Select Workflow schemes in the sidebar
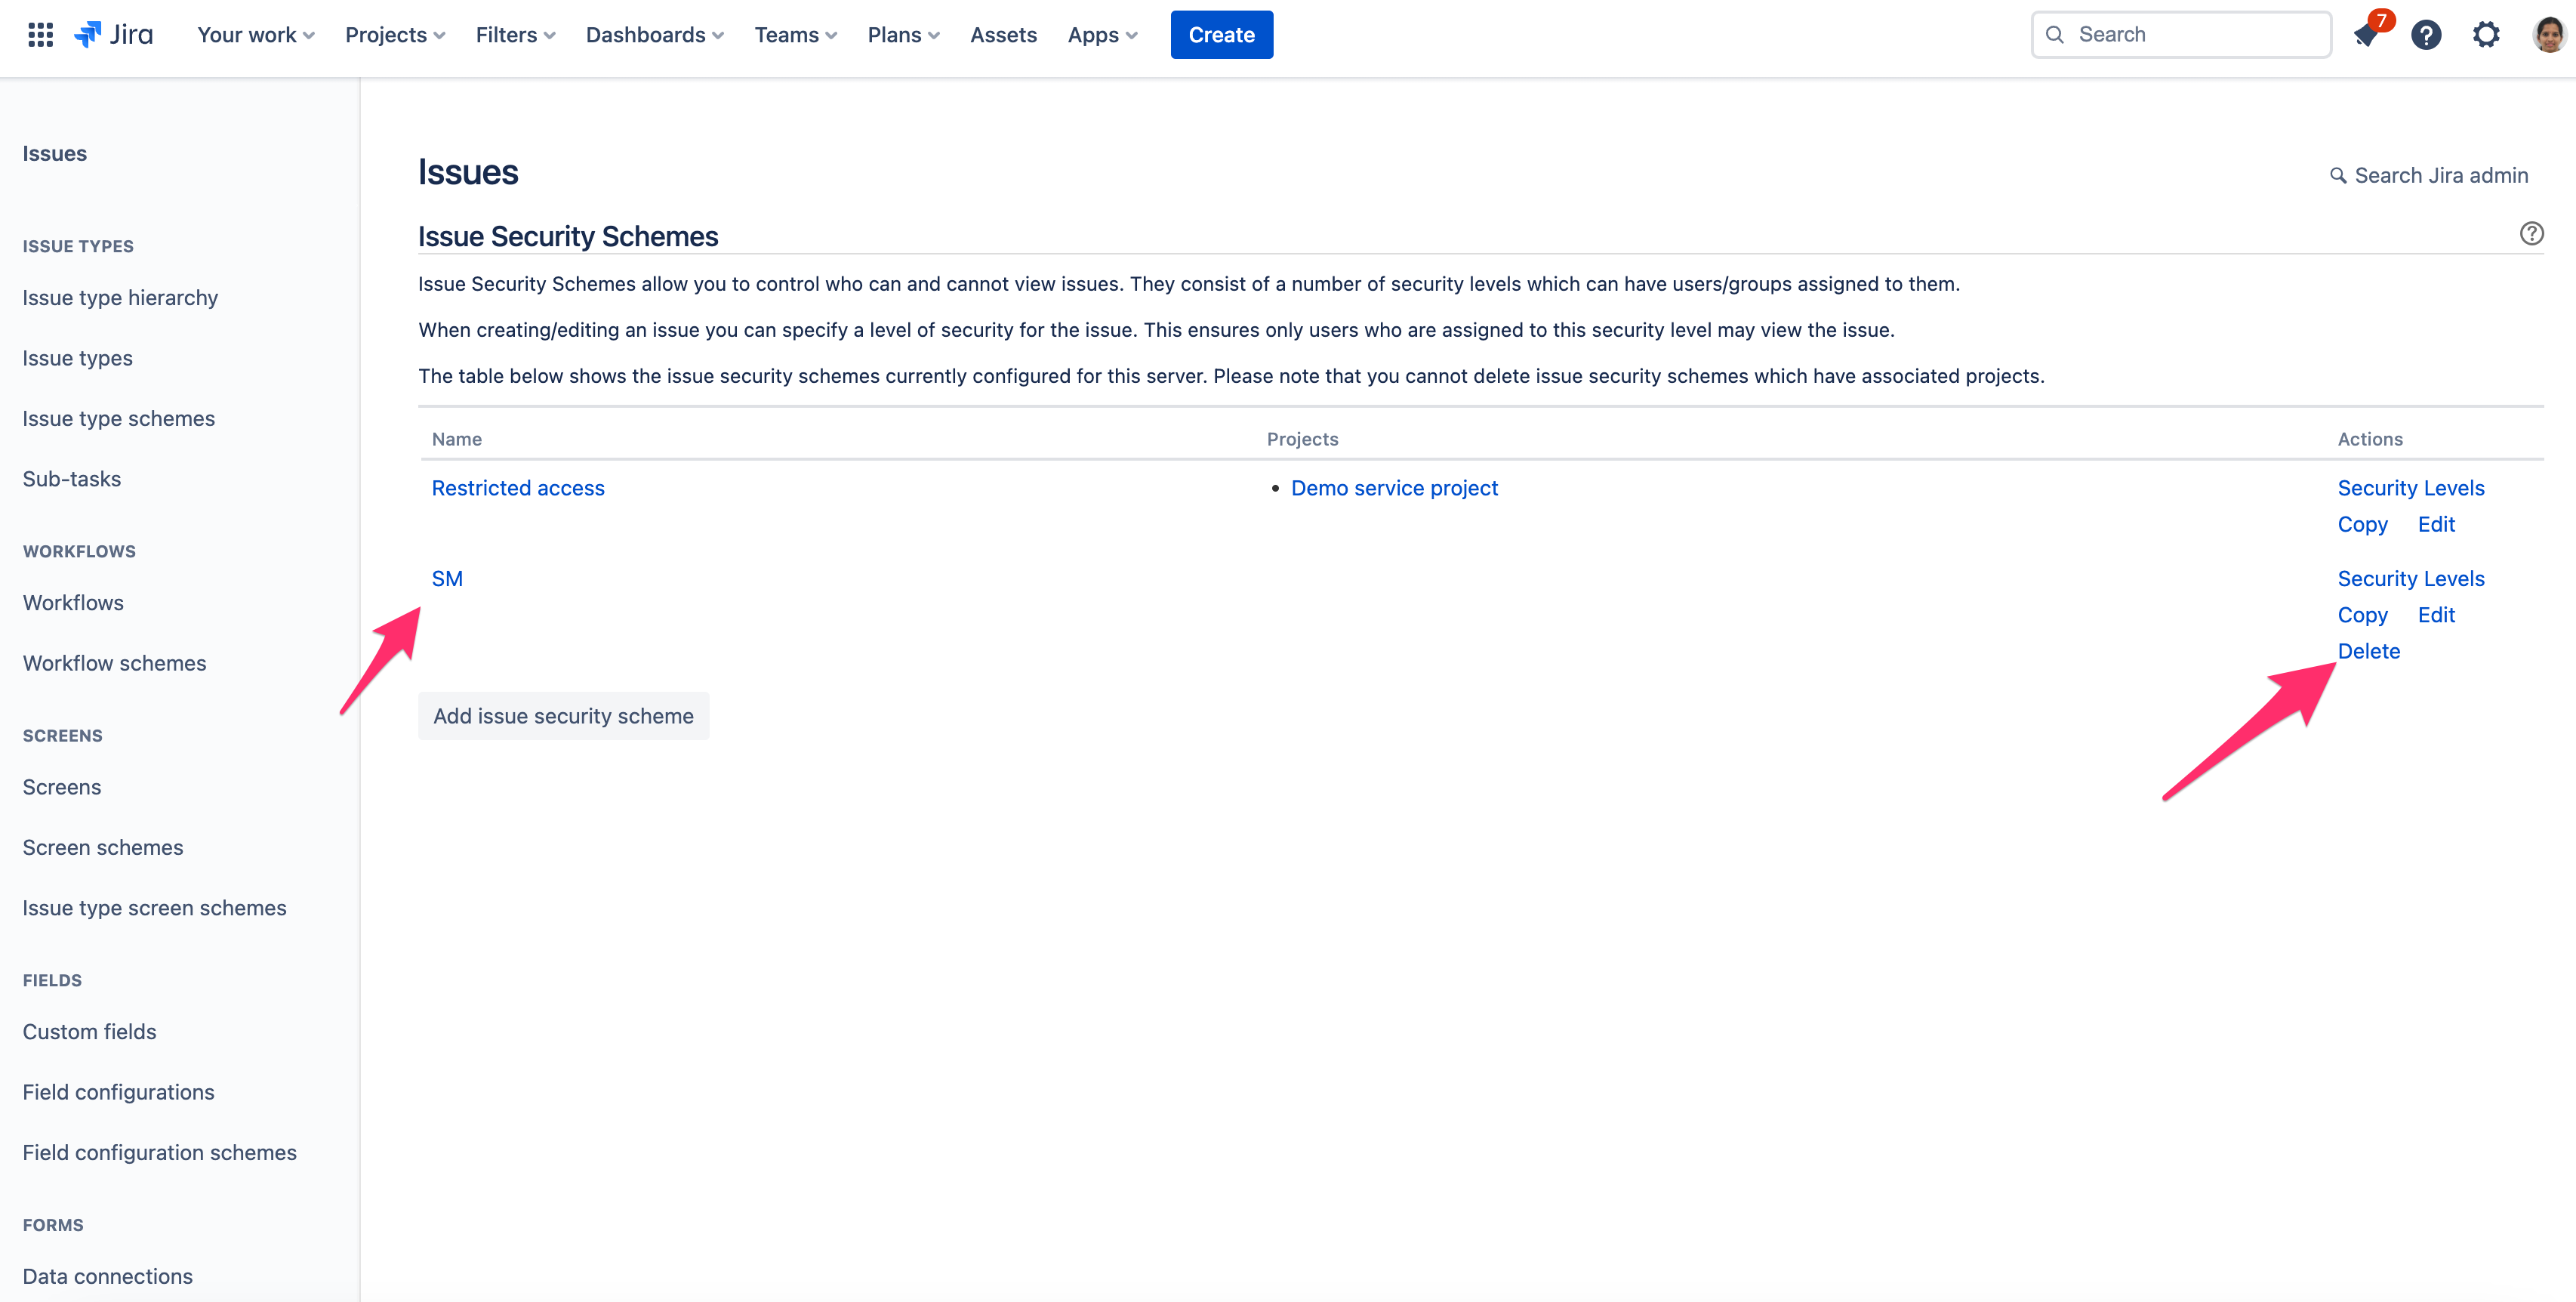This screenshot has height=1302, width=2576. click(x=114, y=663)
